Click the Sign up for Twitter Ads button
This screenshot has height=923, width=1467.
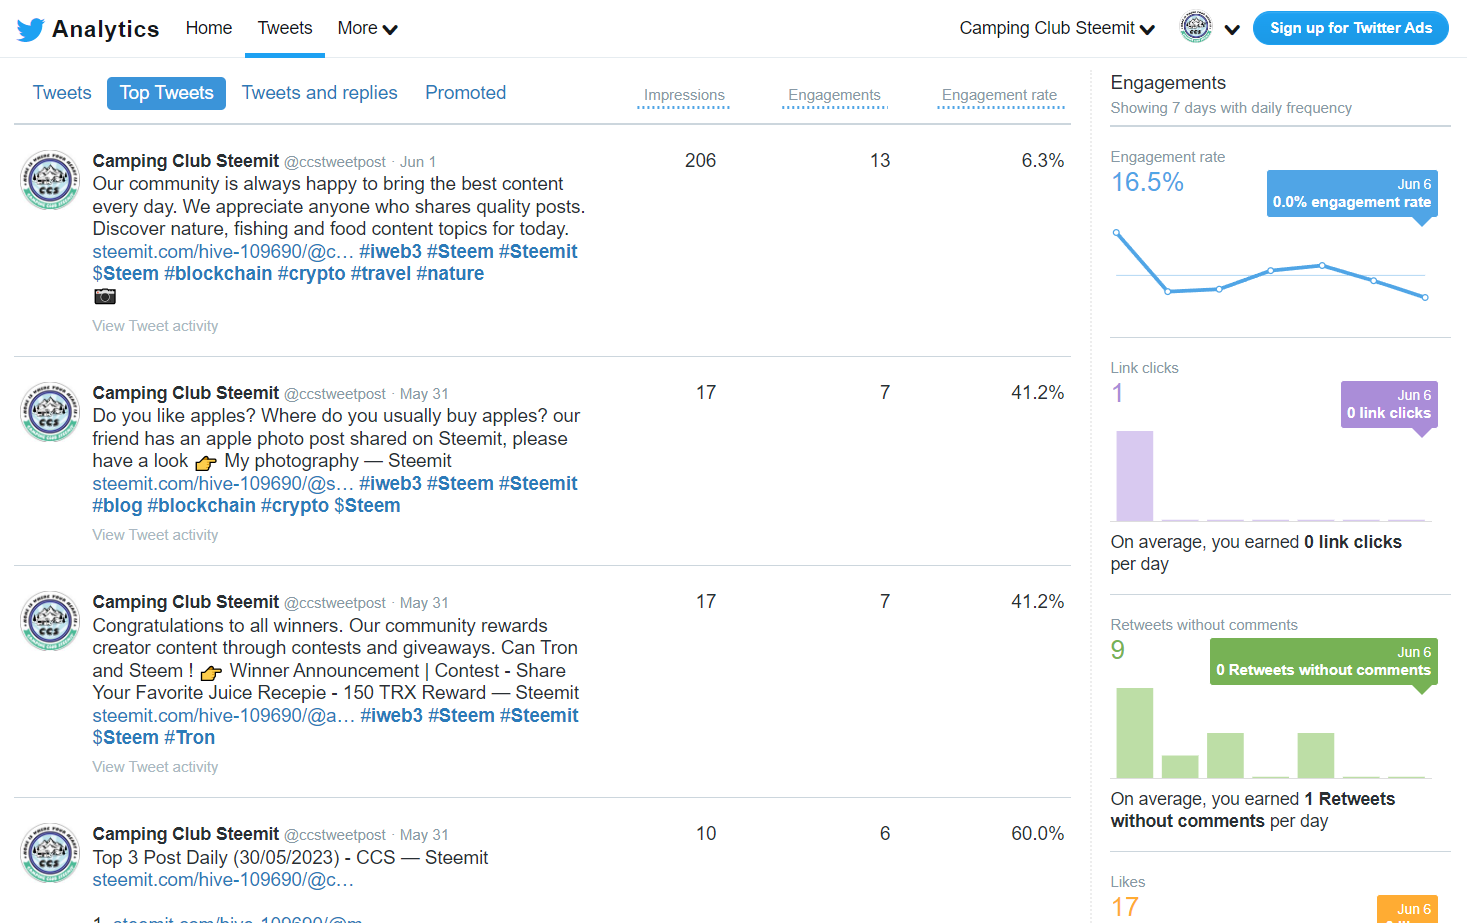(x=1351, y=28)
